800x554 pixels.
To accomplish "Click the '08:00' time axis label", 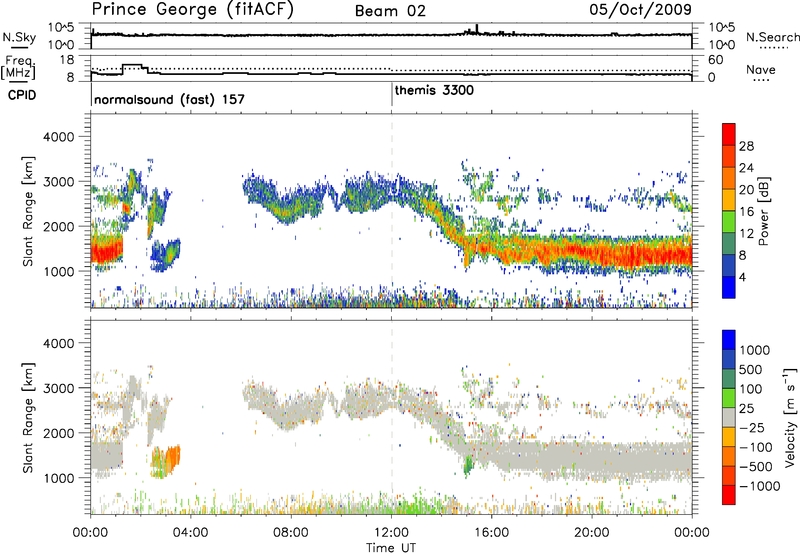I will [291, 532].
